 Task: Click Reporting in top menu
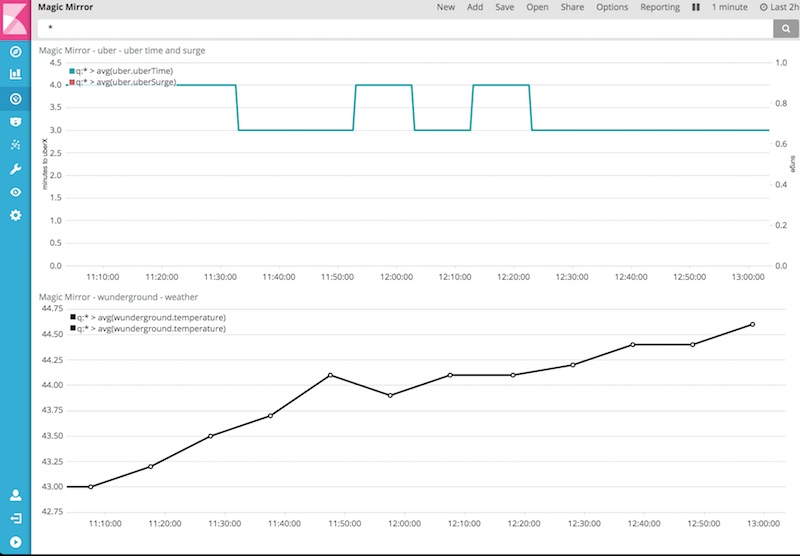tap(660, 7)
